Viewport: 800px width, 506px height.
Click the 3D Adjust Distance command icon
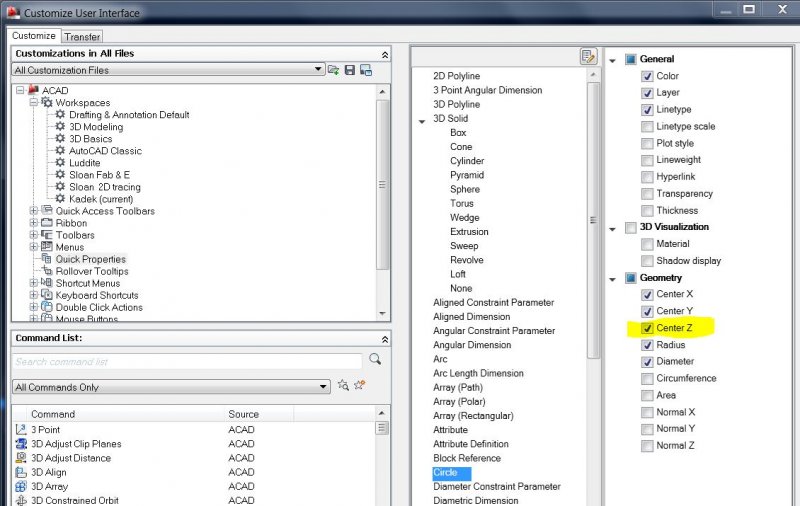tap(21, 458)
